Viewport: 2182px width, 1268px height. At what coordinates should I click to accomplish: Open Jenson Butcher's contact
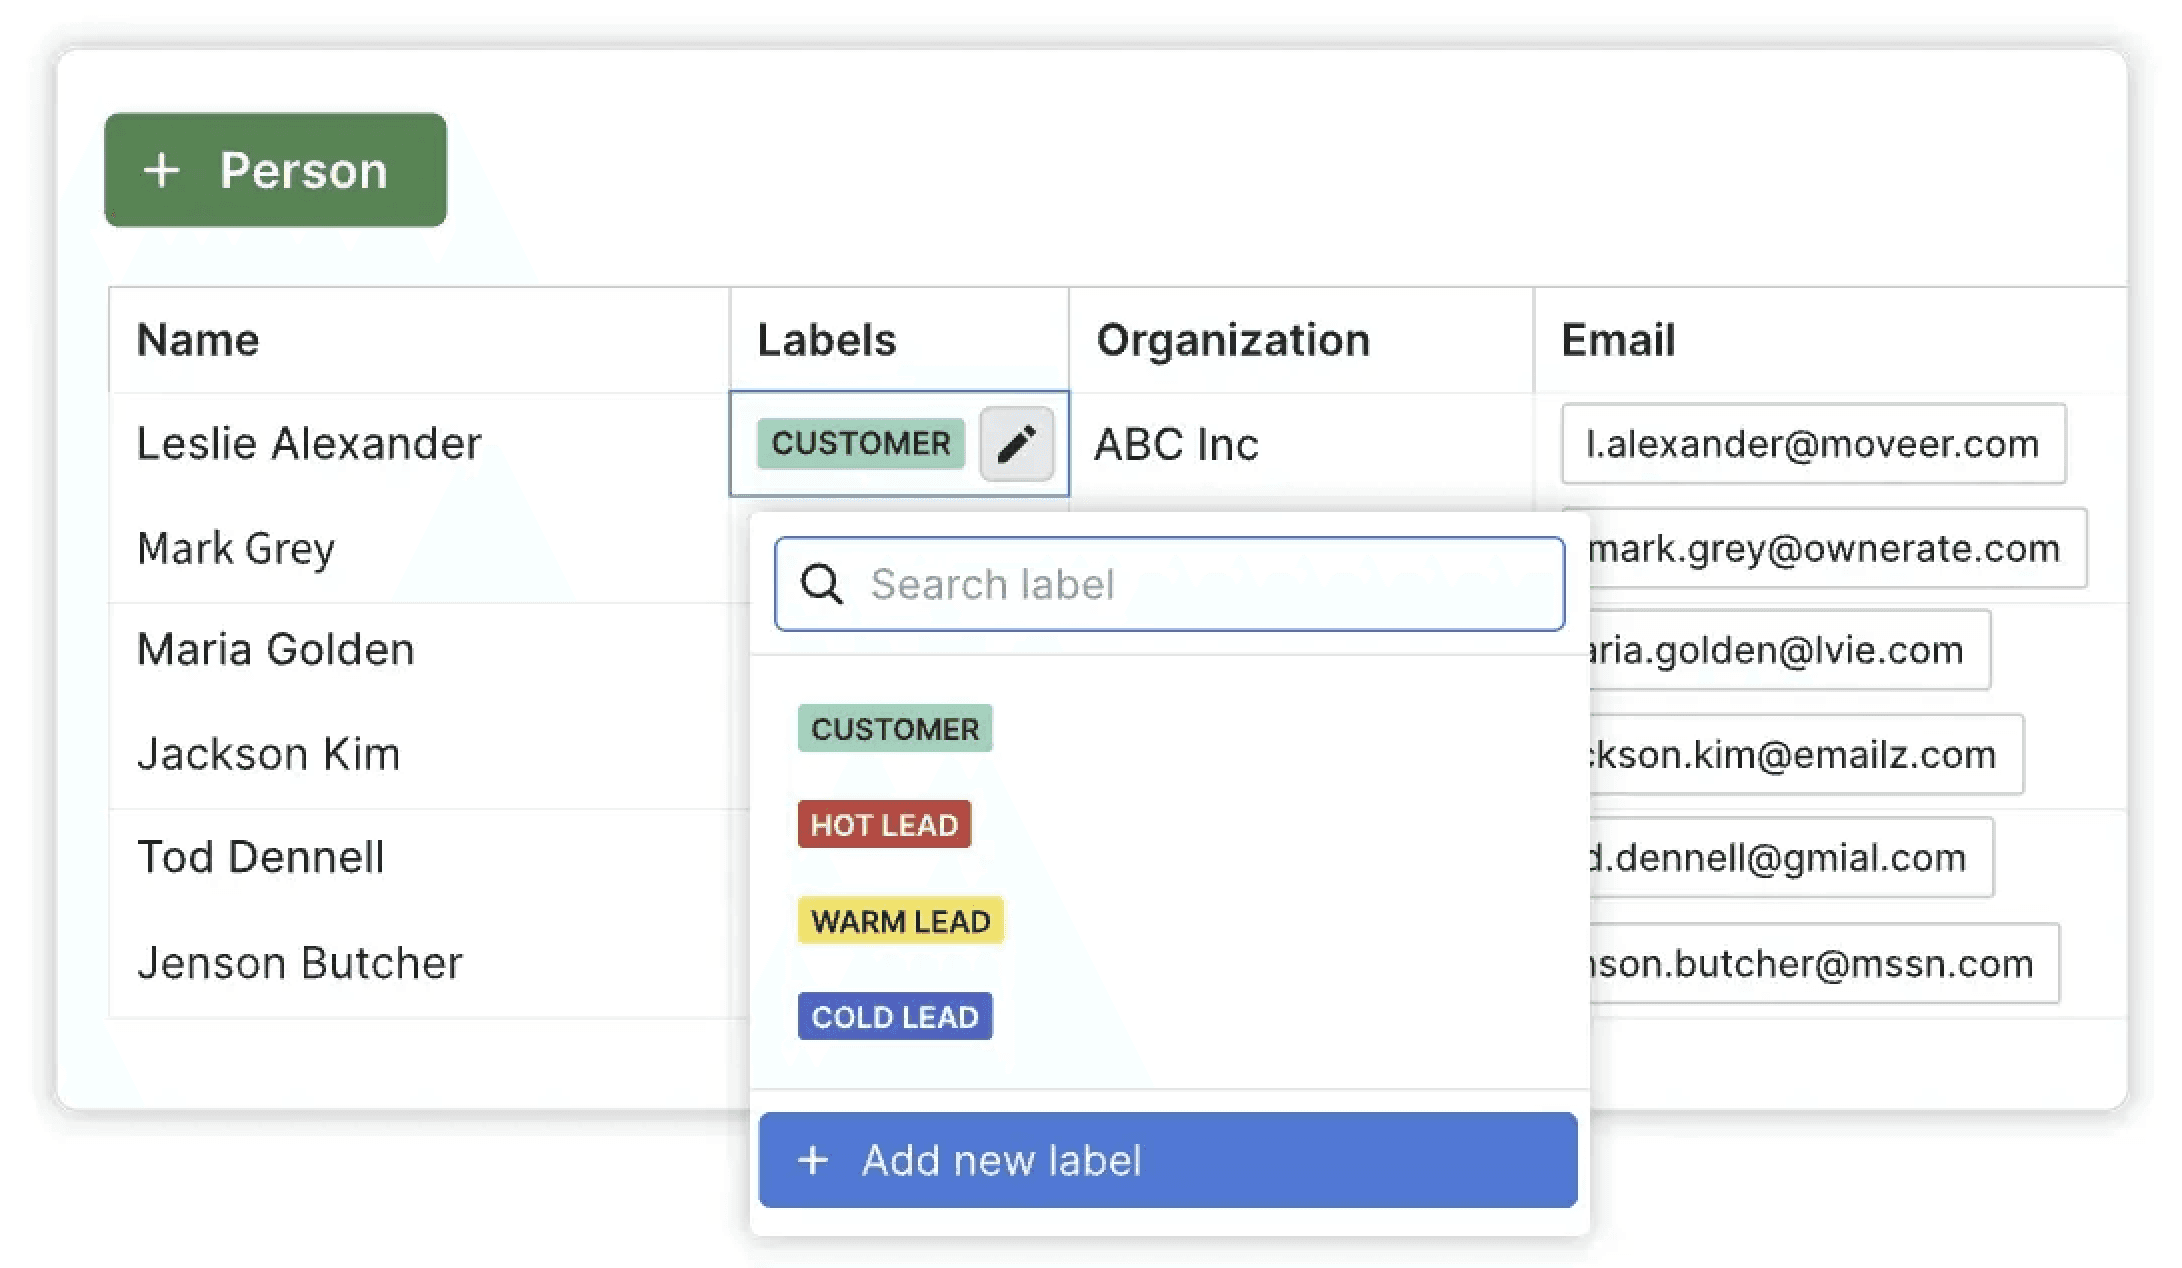tap(299, 962)
